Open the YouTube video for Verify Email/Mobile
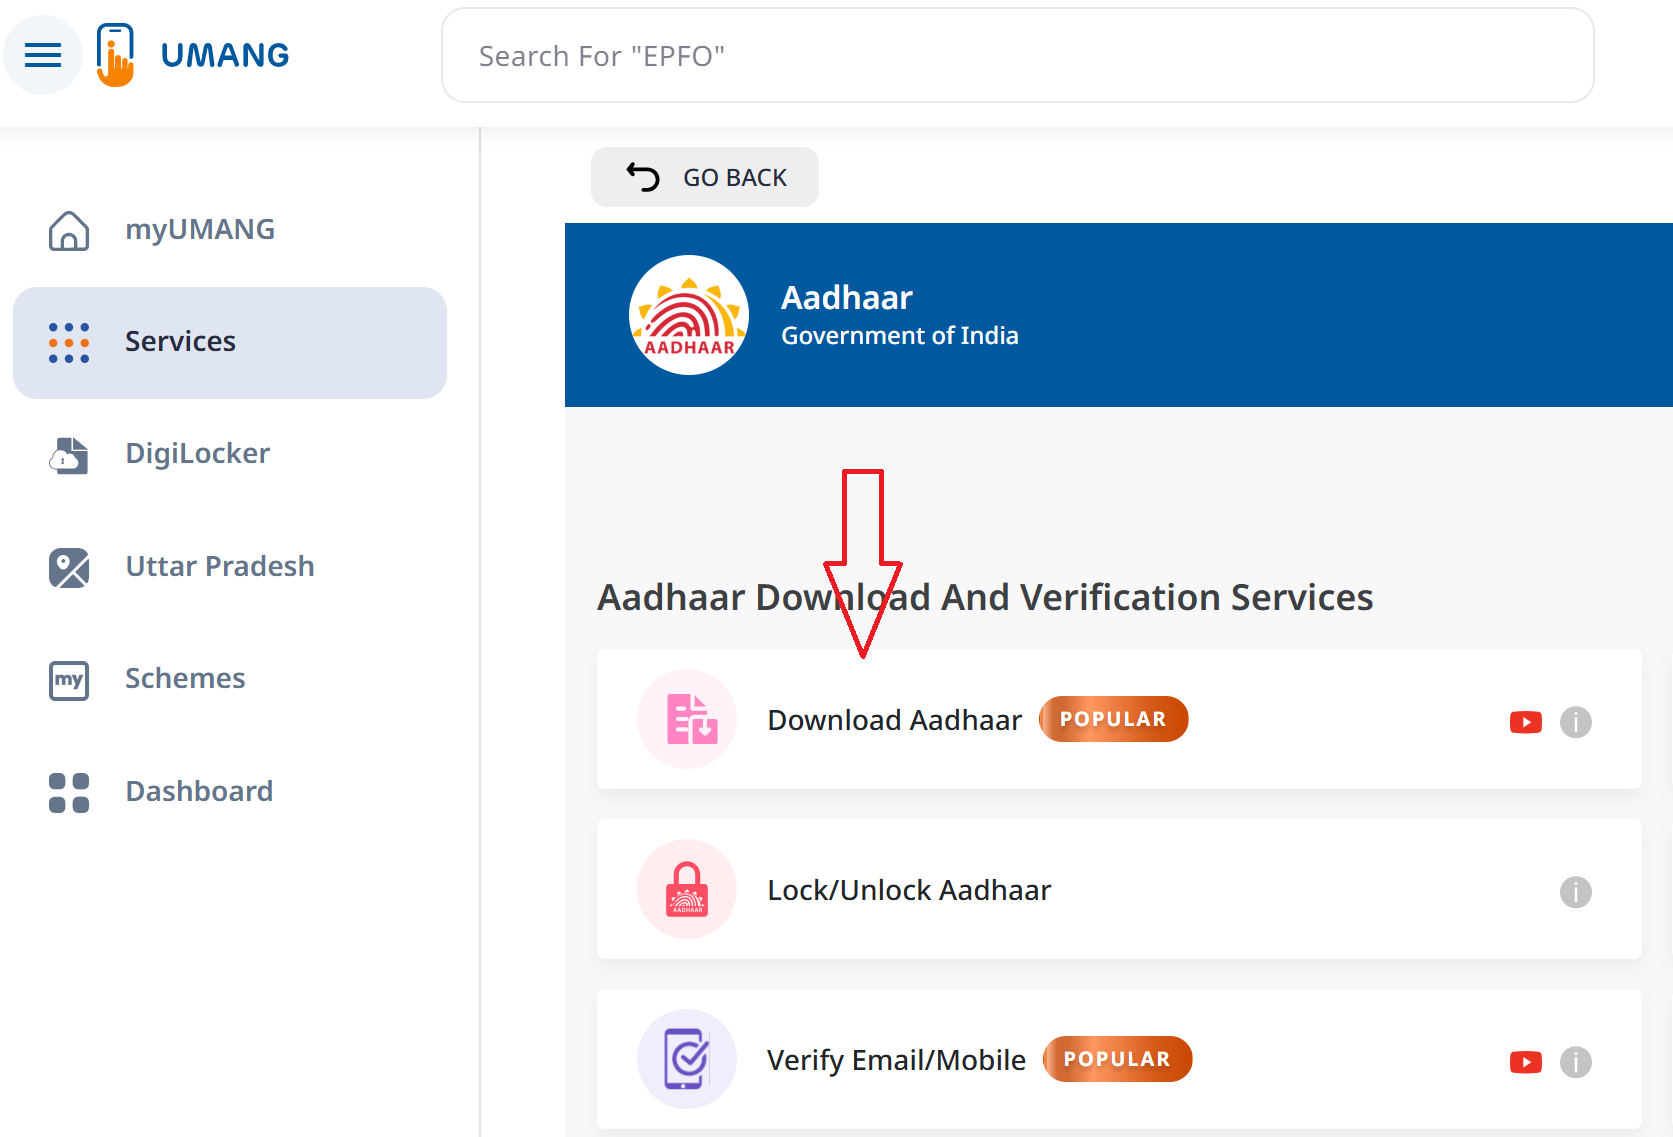 (x=1525, y=1062)
